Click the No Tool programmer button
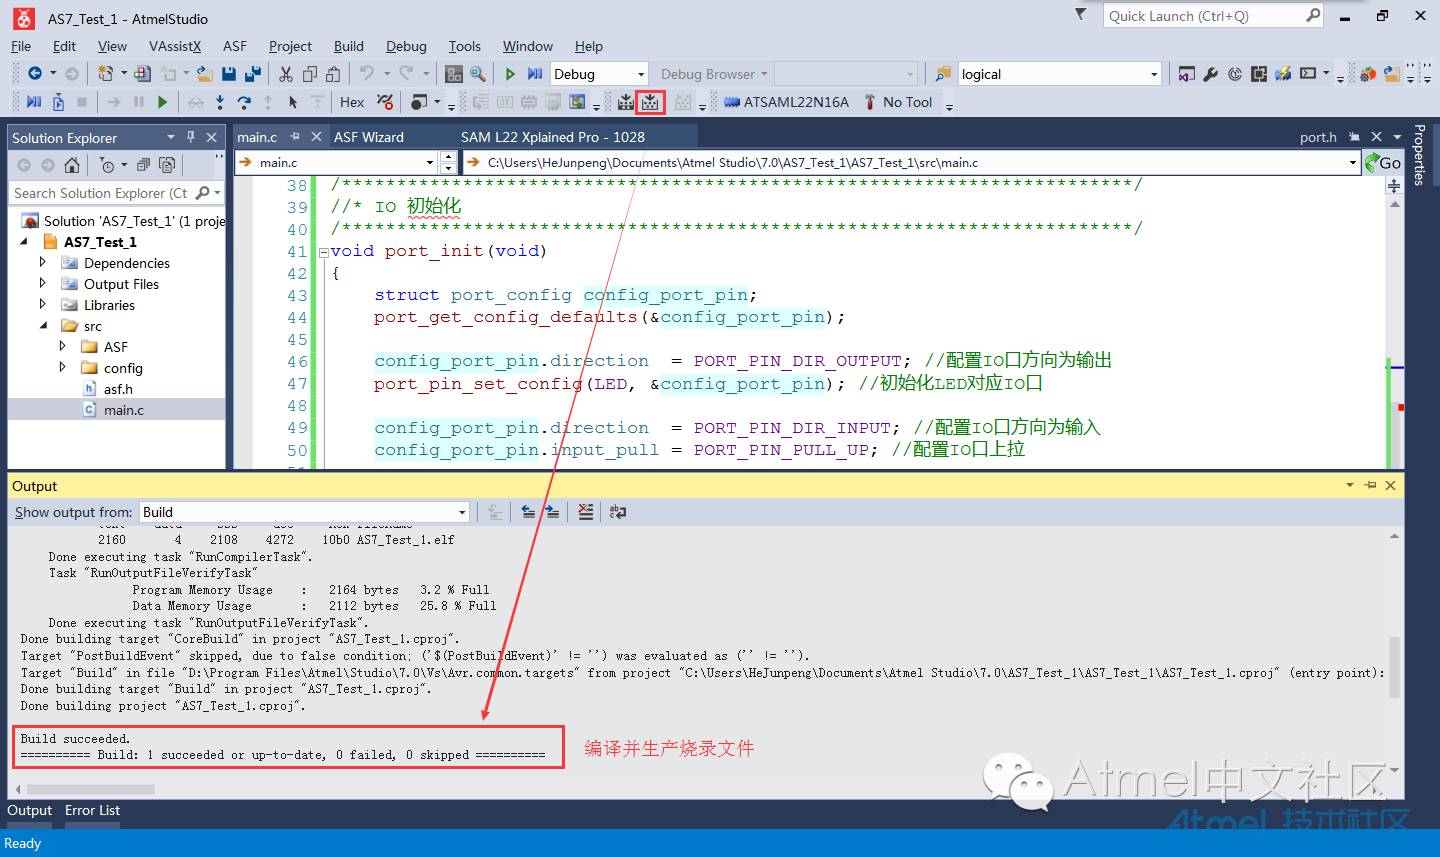Viewport: 1440px width, 857px height. point(898,102)
